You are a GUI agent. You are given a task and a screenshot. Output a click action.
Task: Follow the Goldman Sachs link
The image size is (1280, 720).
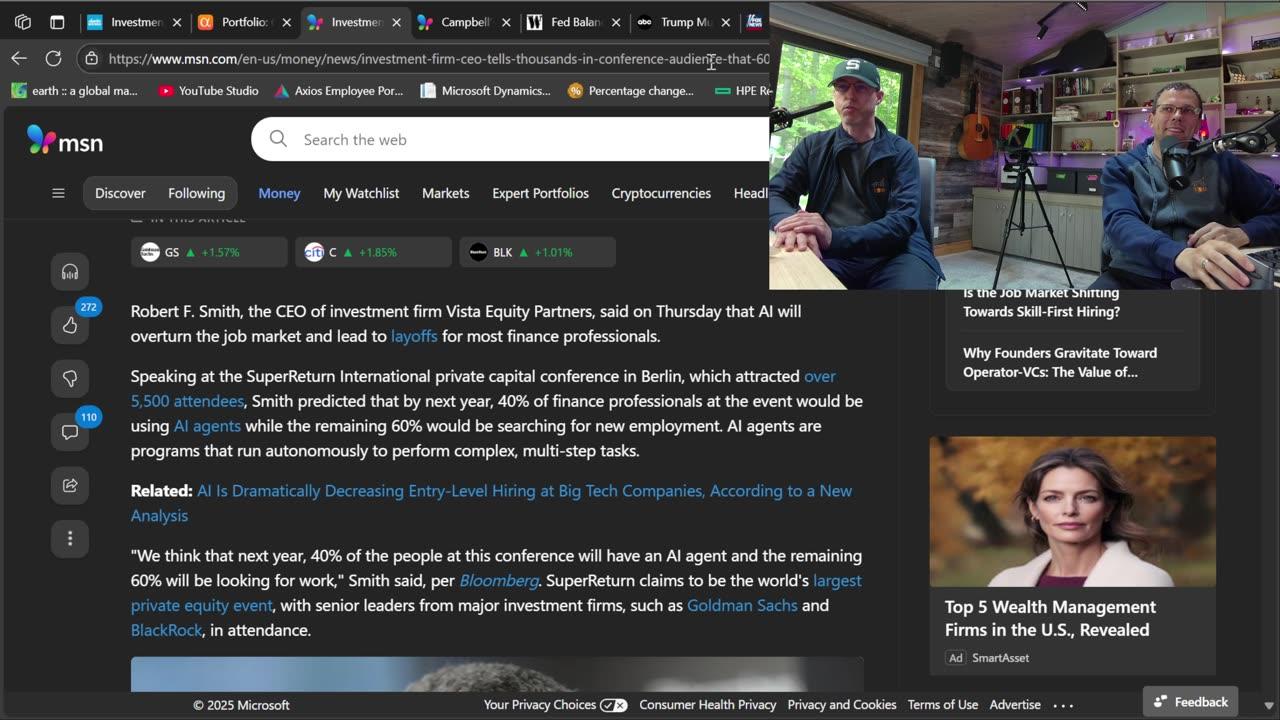[x=742, y=605]
